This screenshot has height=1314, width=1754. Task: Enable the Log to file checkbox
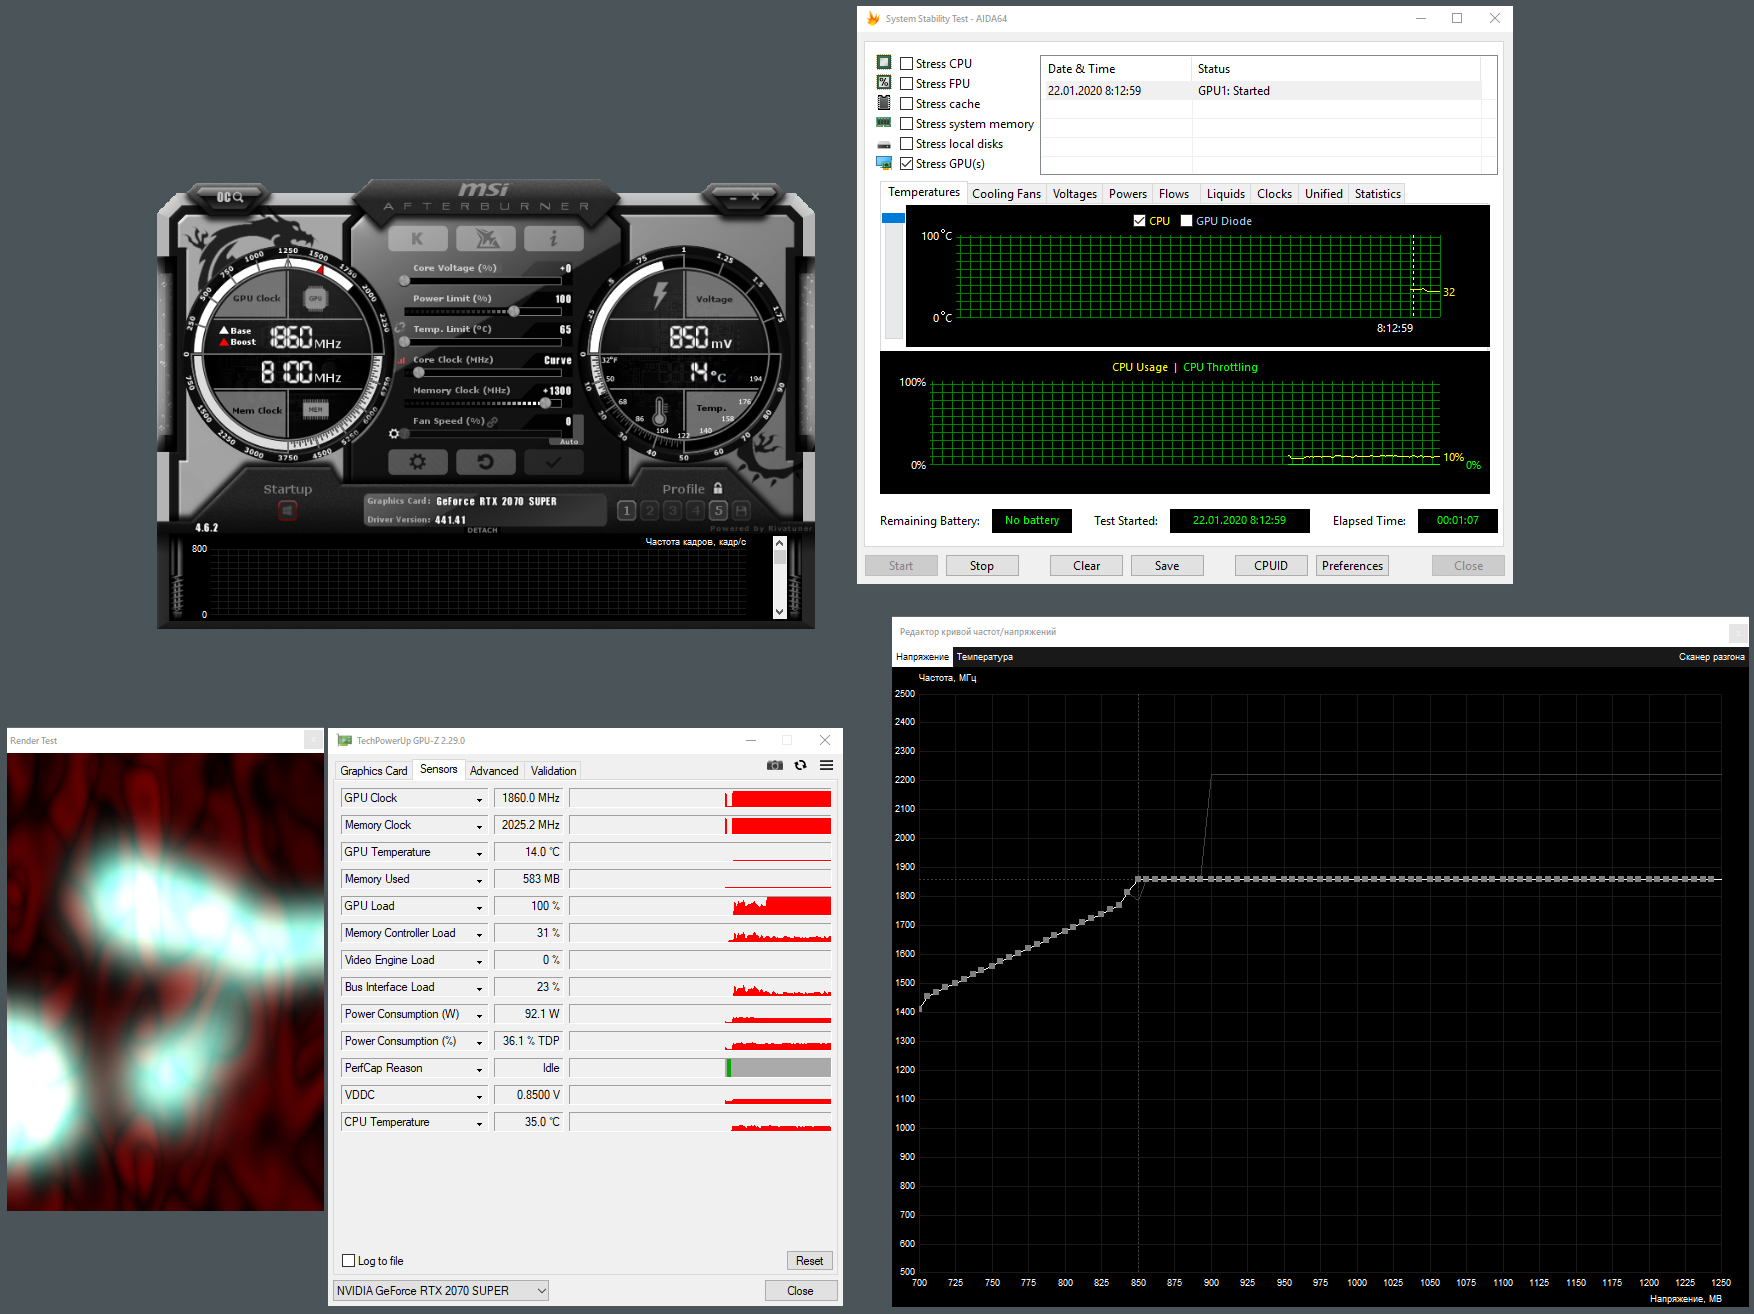pyautogui.click(x=349, y=1261)
